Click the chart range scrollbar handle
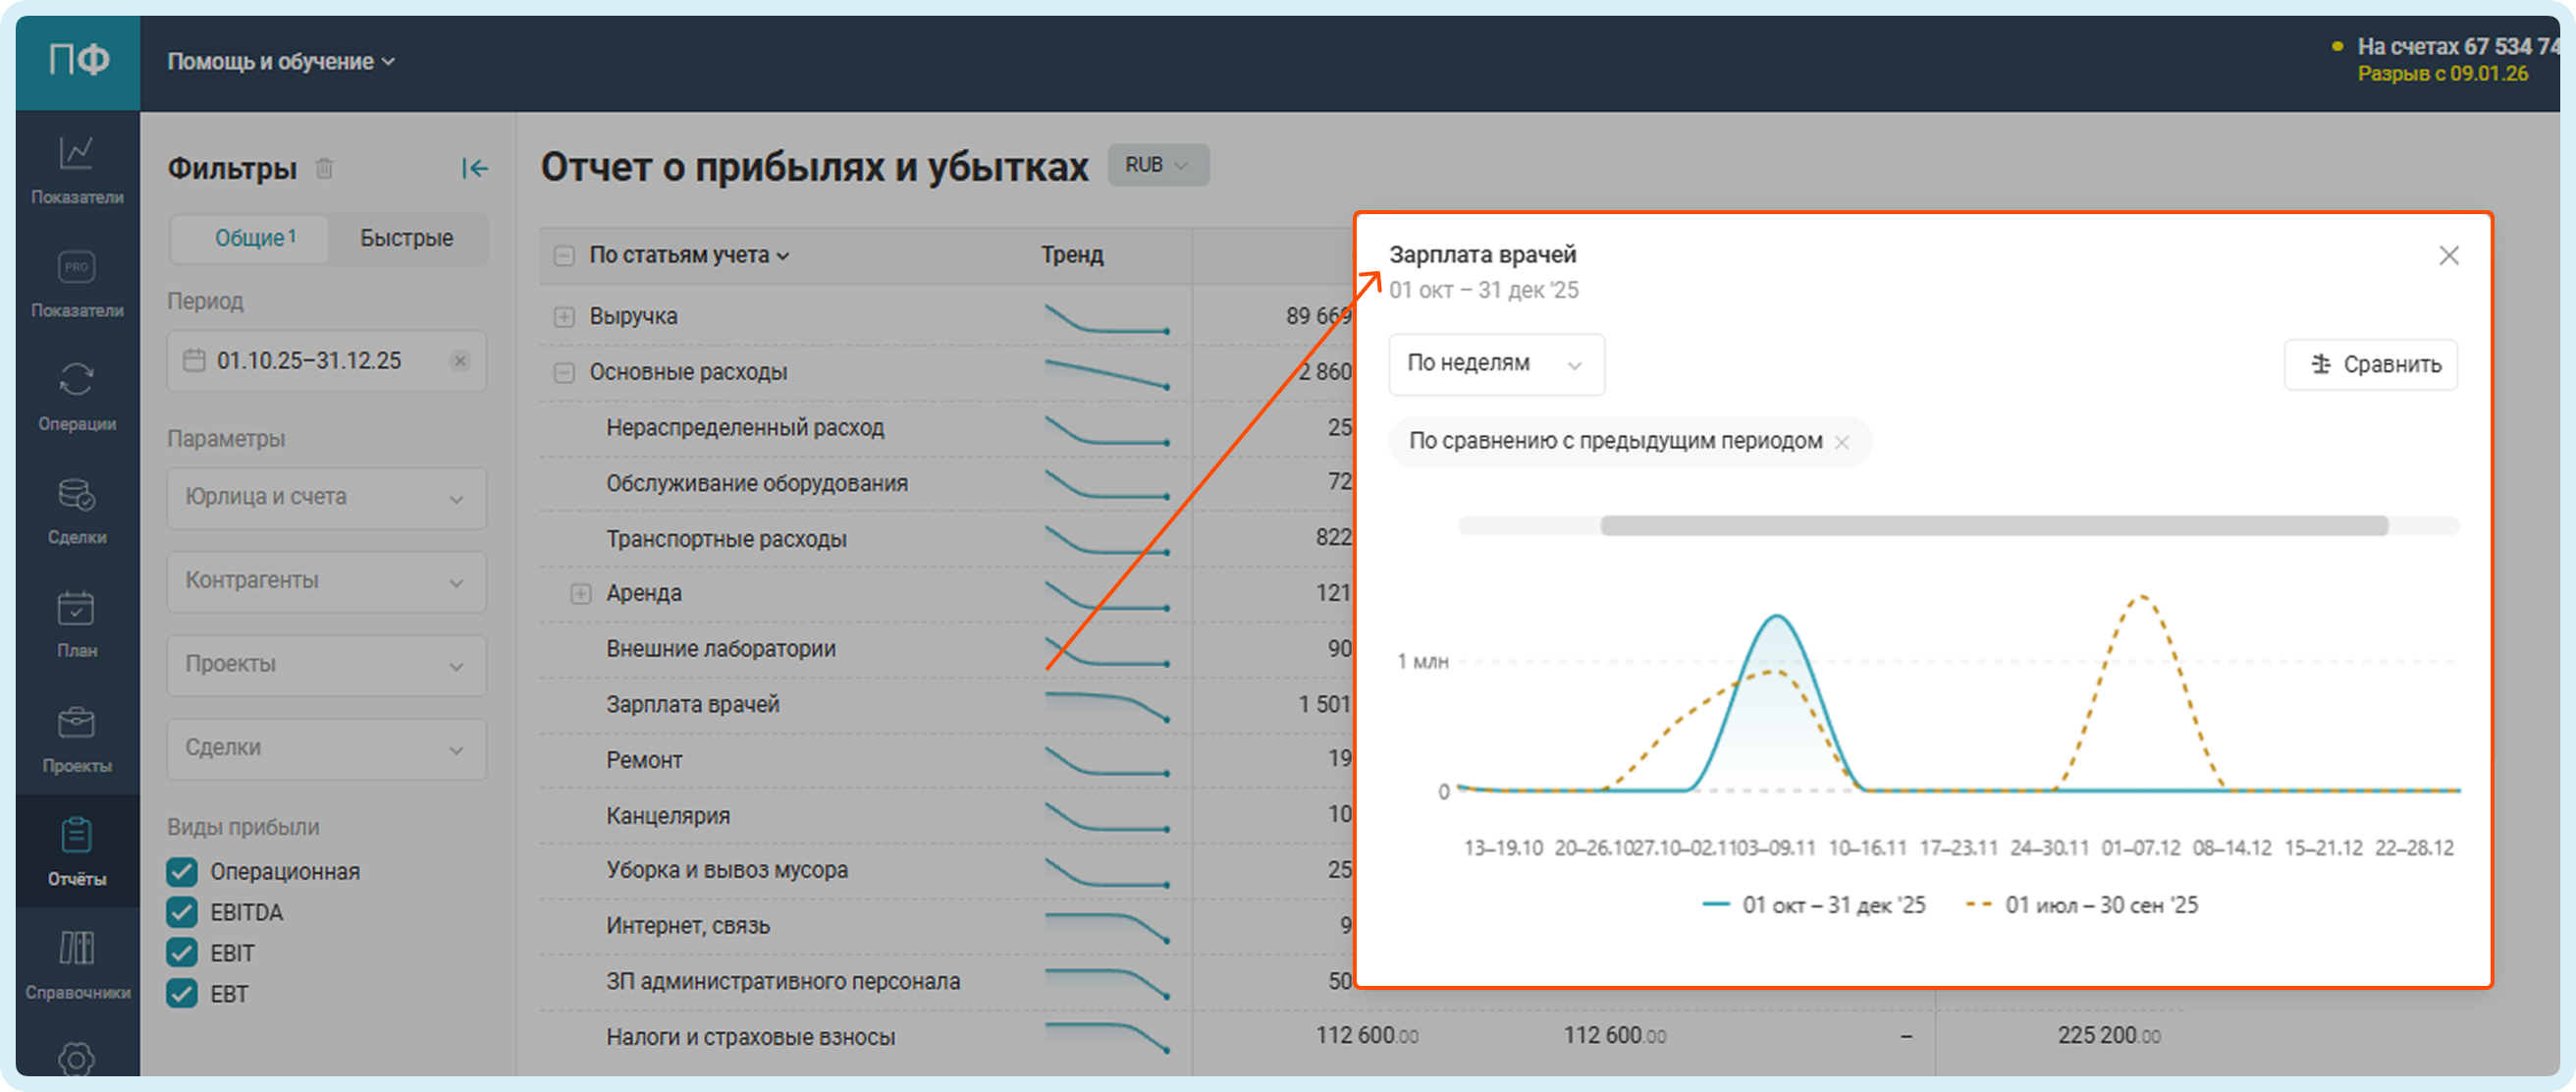 [x=1993, y=526]
